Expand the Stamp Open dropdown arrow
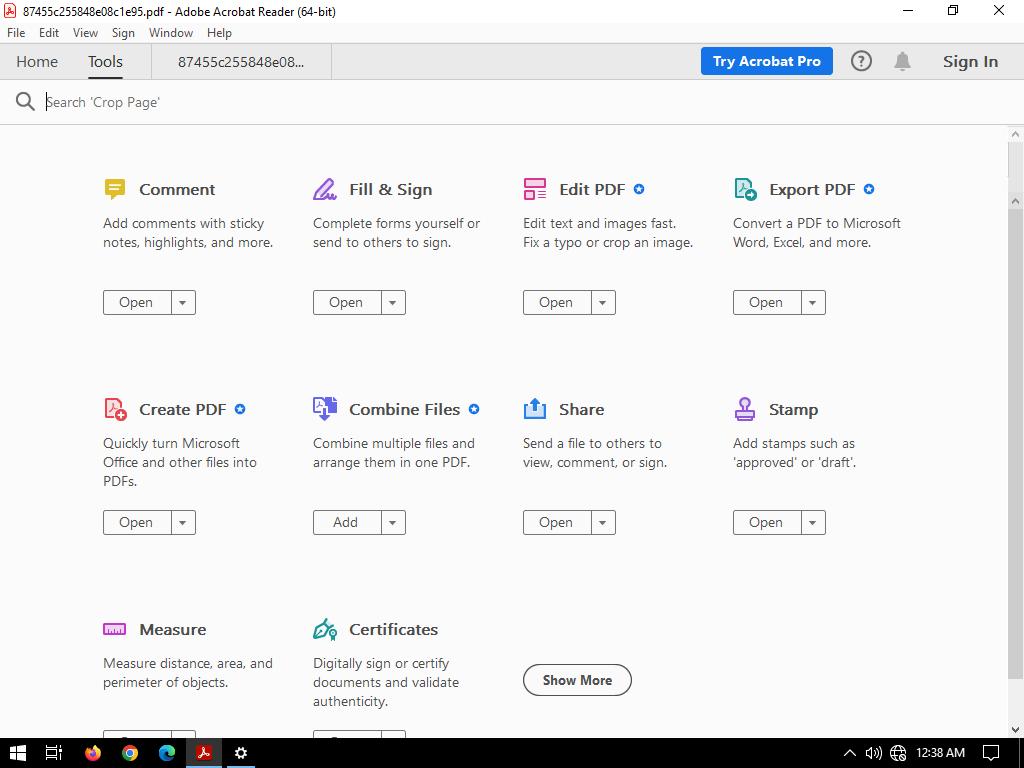The height and width of the screenshot is (768, 1024). click(813, 522)
